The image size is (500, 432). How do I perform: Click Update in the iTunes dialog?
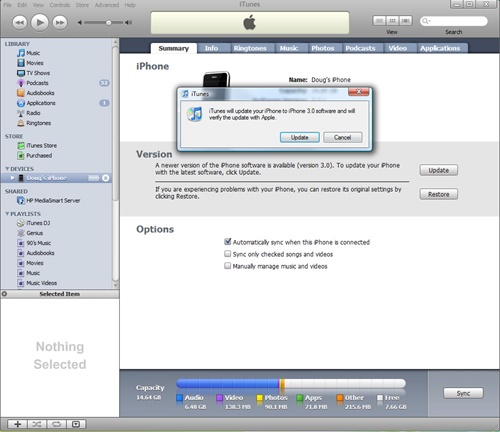[x=300, y=137]
